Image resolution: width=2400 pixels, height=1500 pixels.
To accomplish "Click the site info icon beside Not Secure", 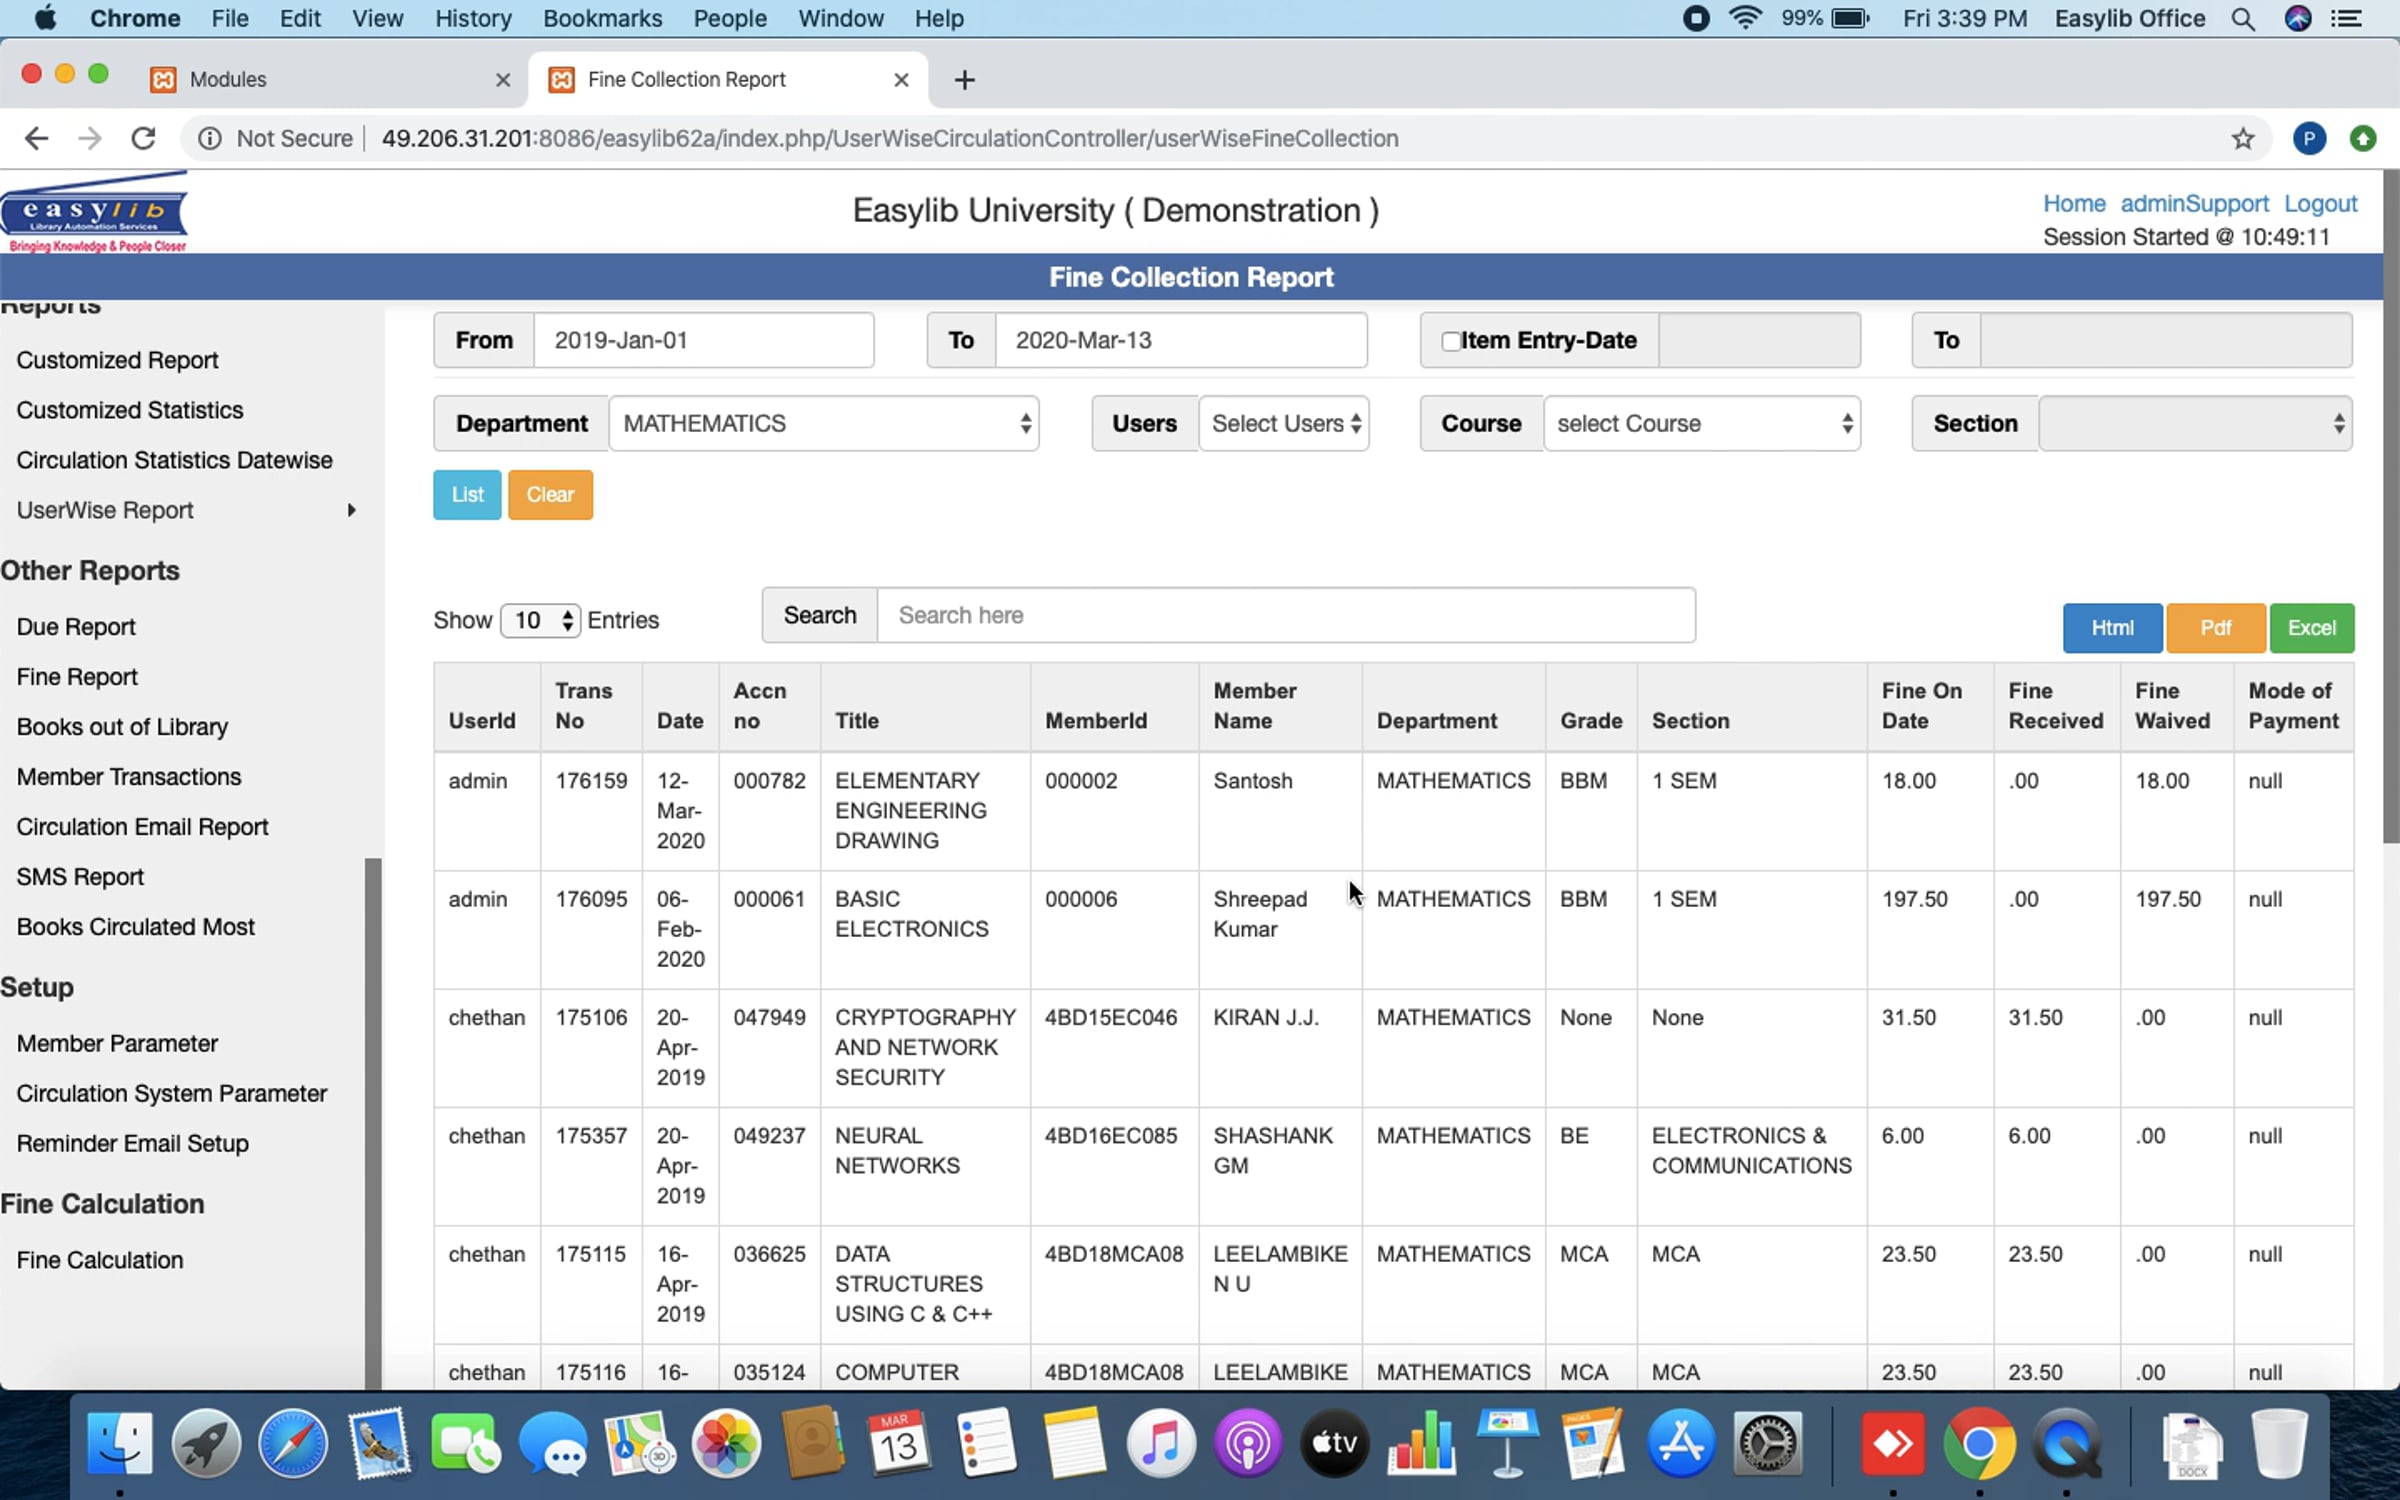I will (209, 138).
